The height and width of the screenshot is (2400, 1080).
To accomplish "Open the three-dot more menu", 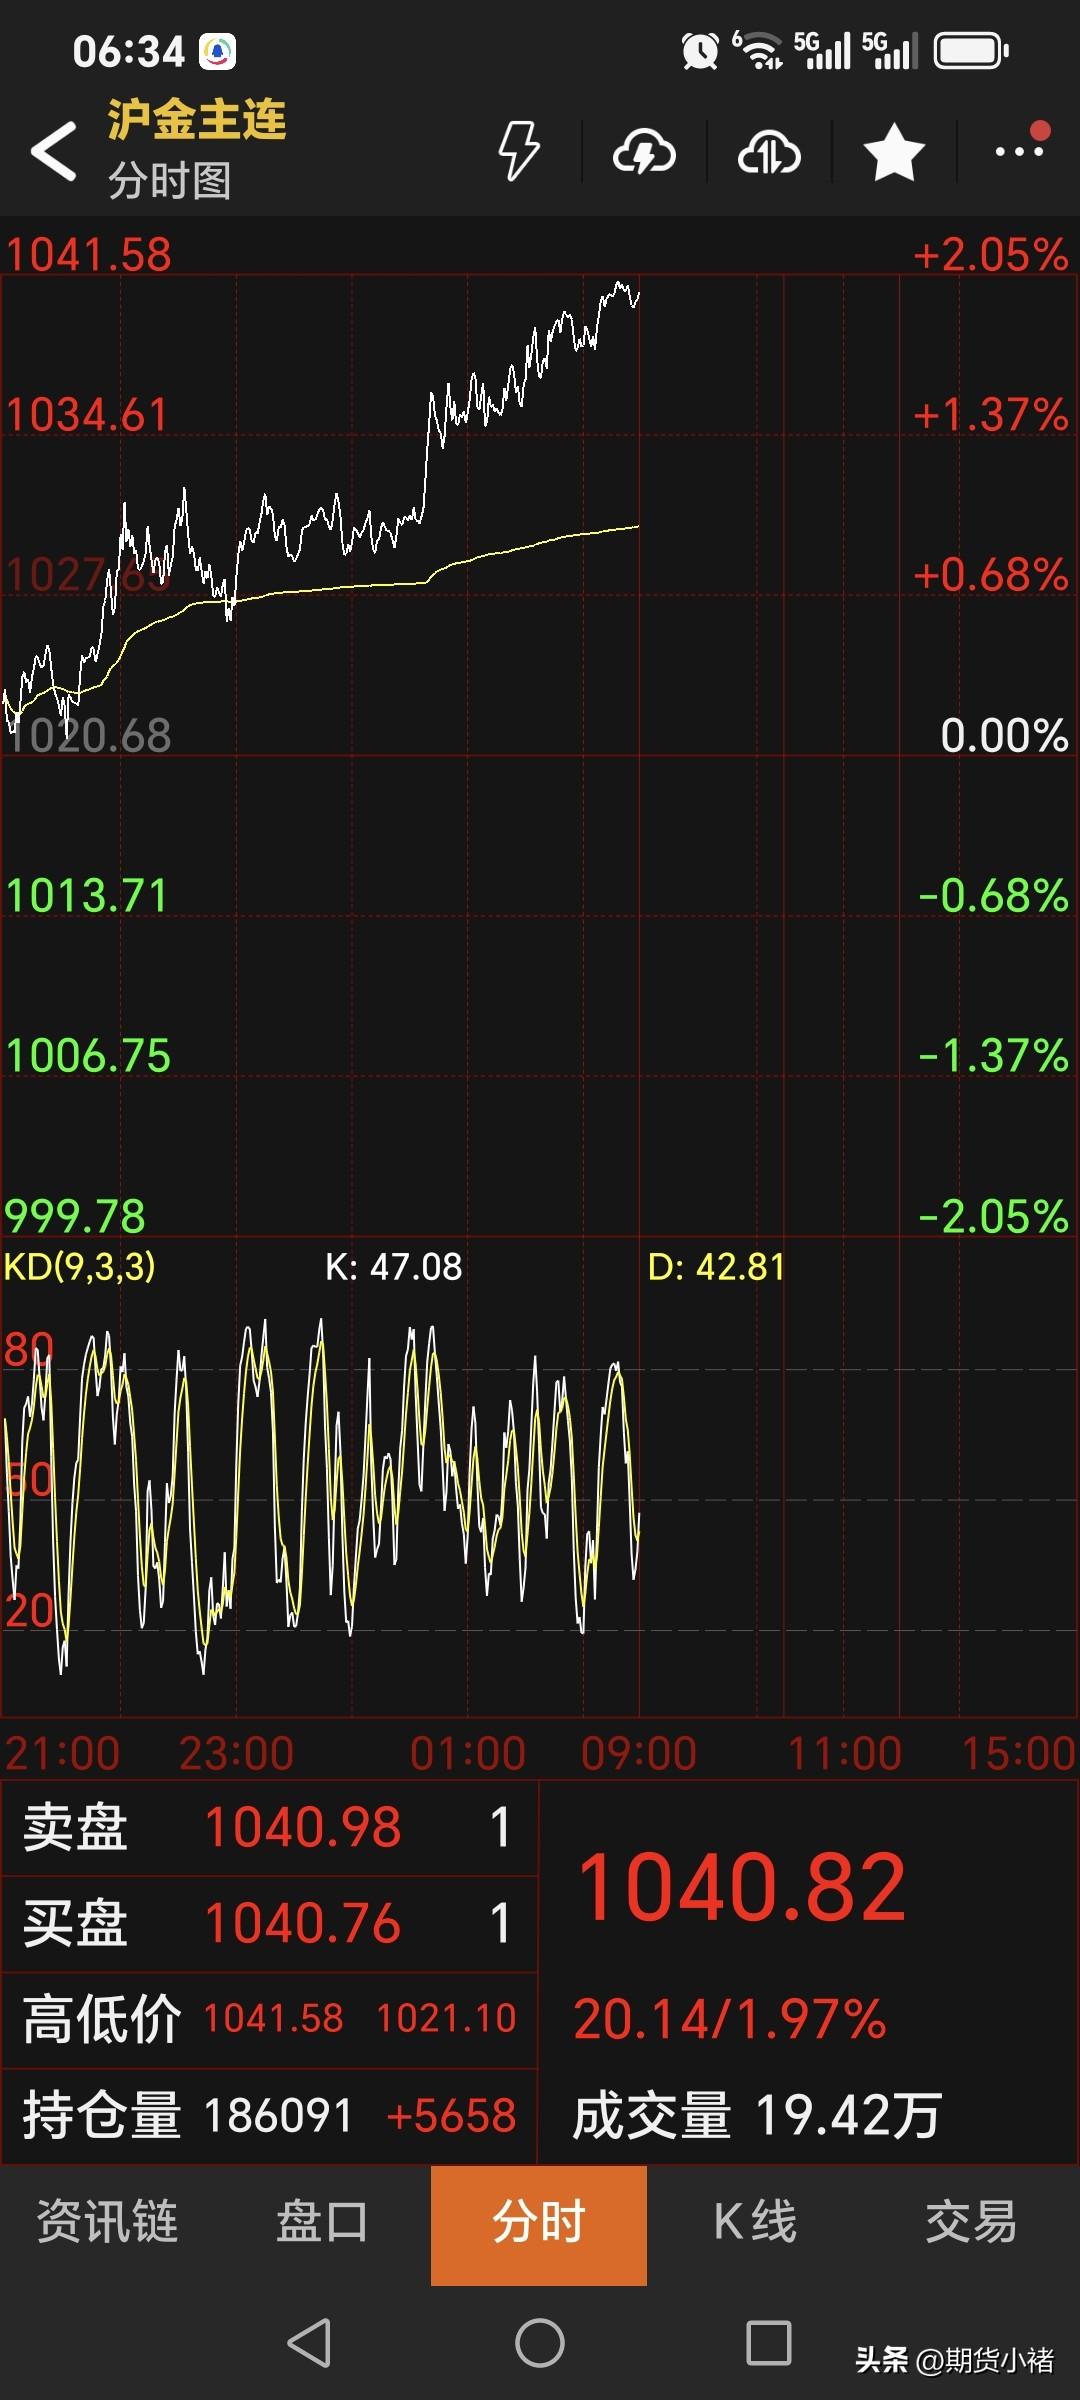I will coord(1020,150).
